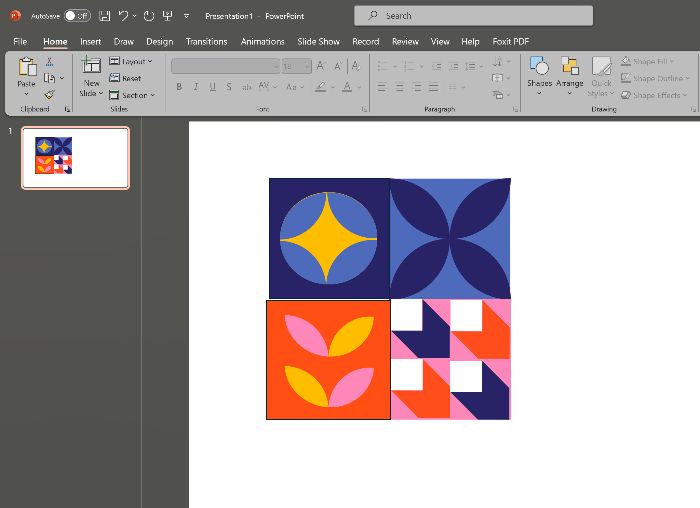Viewport: 700px width, 508px height.
Task: Switch to the Draw tab
Action: click(124, 42)
